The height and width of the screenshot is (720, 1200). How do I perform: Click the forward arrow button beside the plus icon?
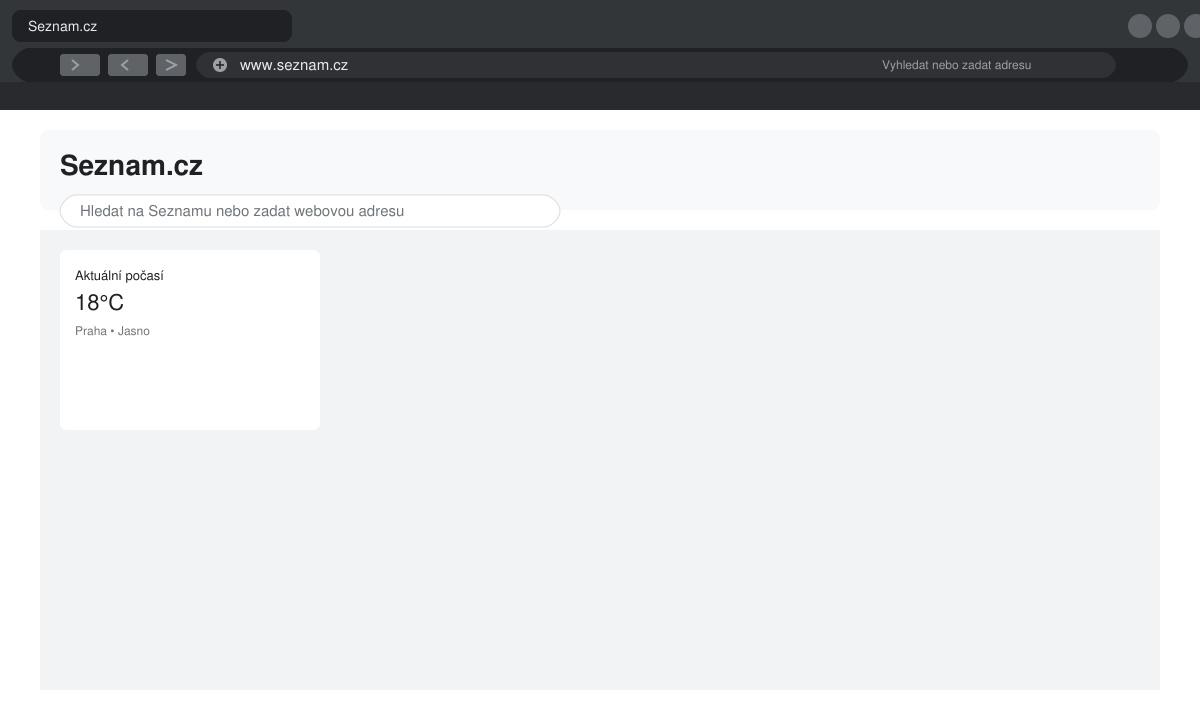point(171,65)
